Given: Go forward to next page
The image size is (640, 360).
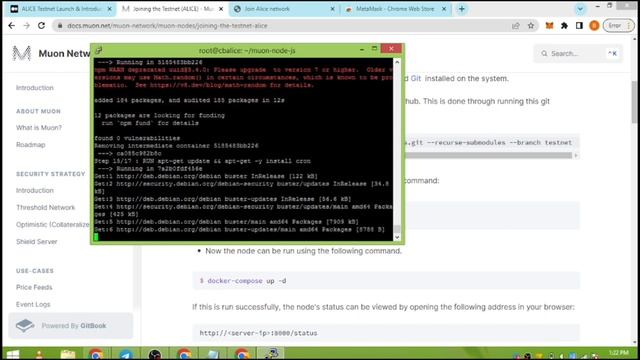Looking at the screenshot, I should (27, 26).
